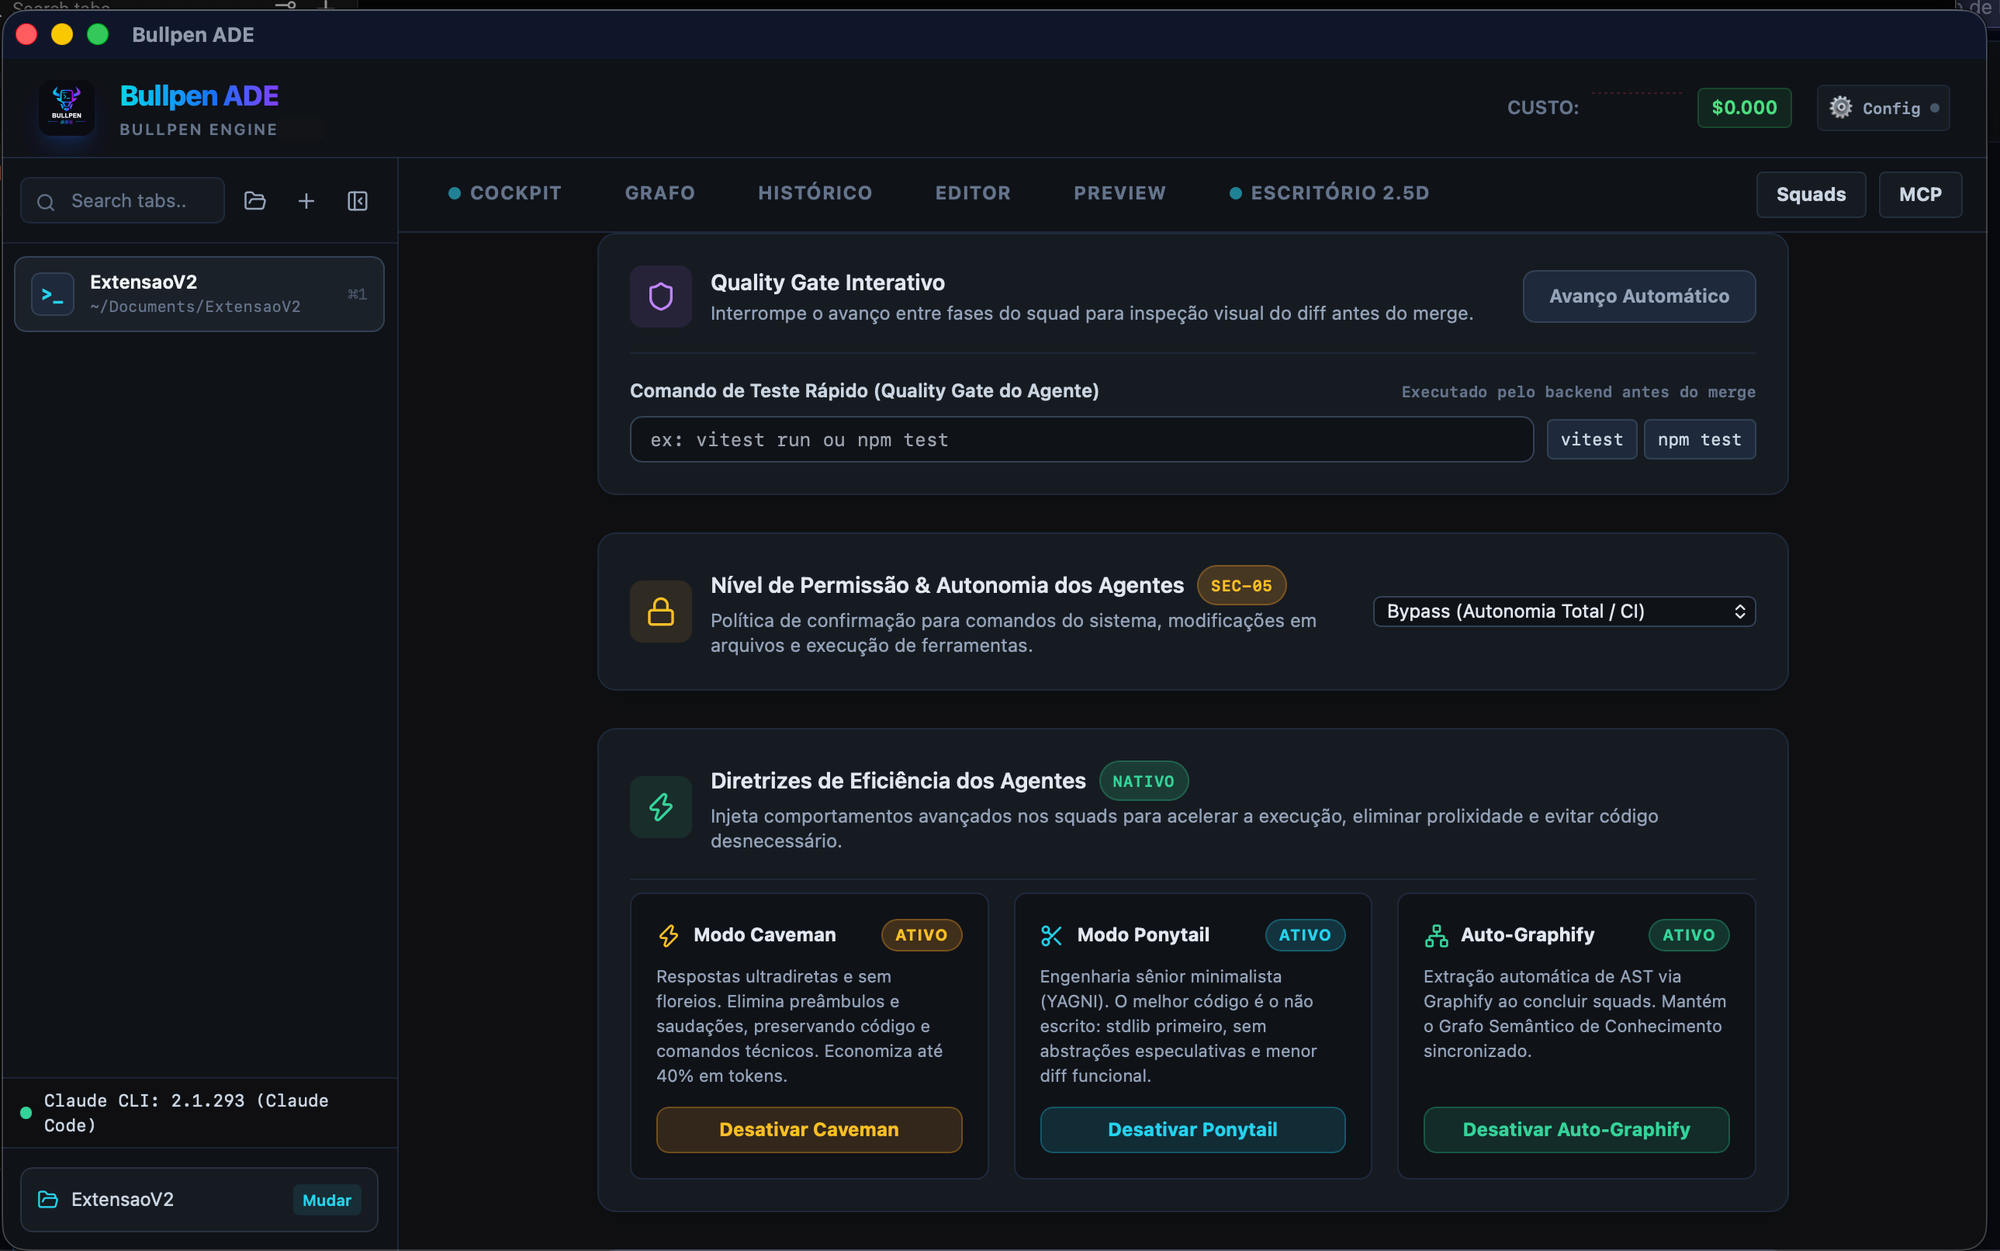Click the $0.000 cost badge
2000x1251 pixels.
click(1744, 107)
